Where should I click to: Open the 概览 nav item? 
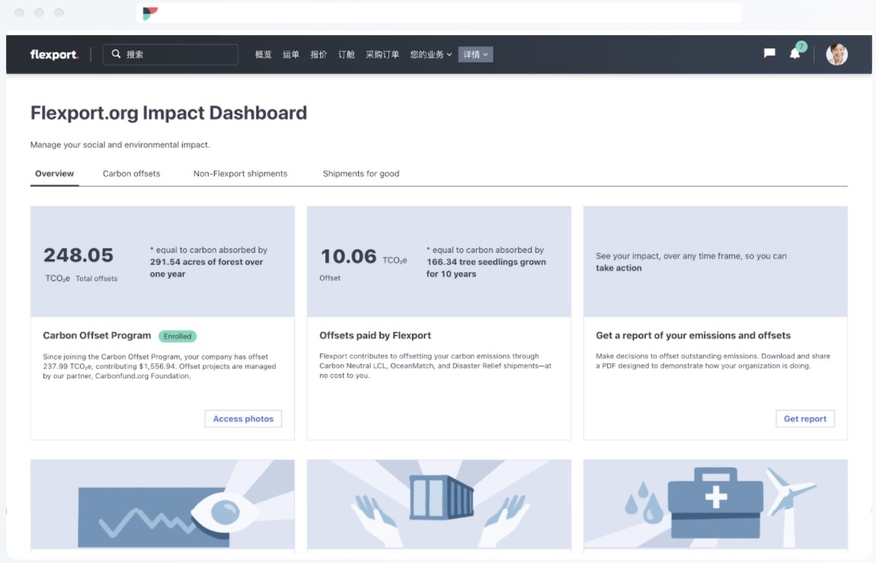click(x=263, y=54)
